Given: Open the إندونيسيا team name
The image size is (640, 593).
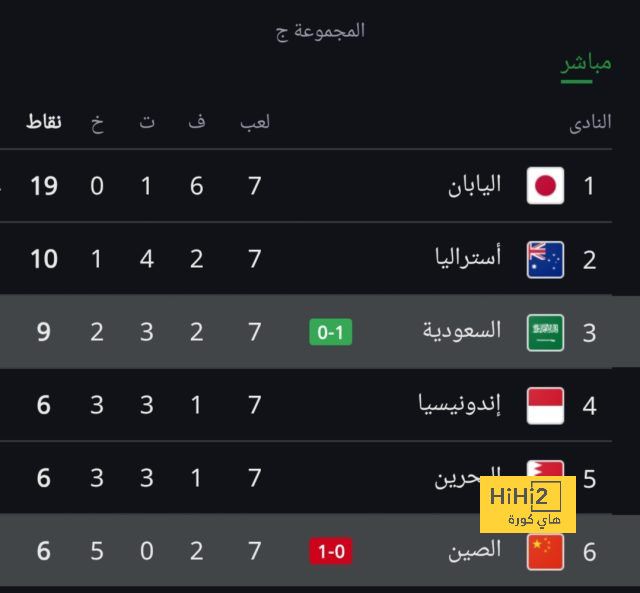Looking at the screenshot, I should [x=460, y=404].
